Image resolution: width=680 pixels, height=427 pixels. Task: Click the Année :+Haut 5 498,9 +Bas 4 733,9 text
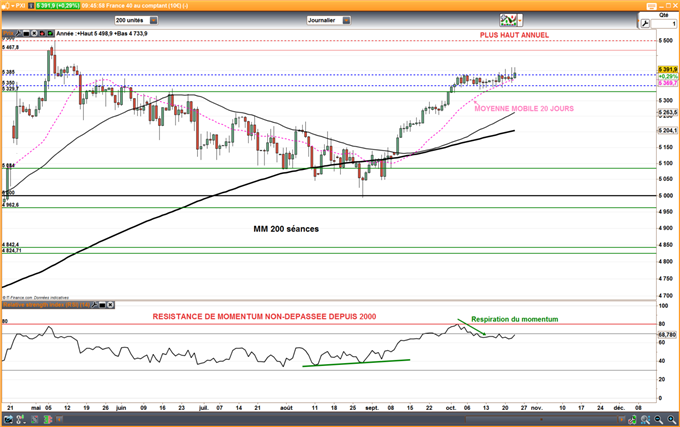point(102,33)
